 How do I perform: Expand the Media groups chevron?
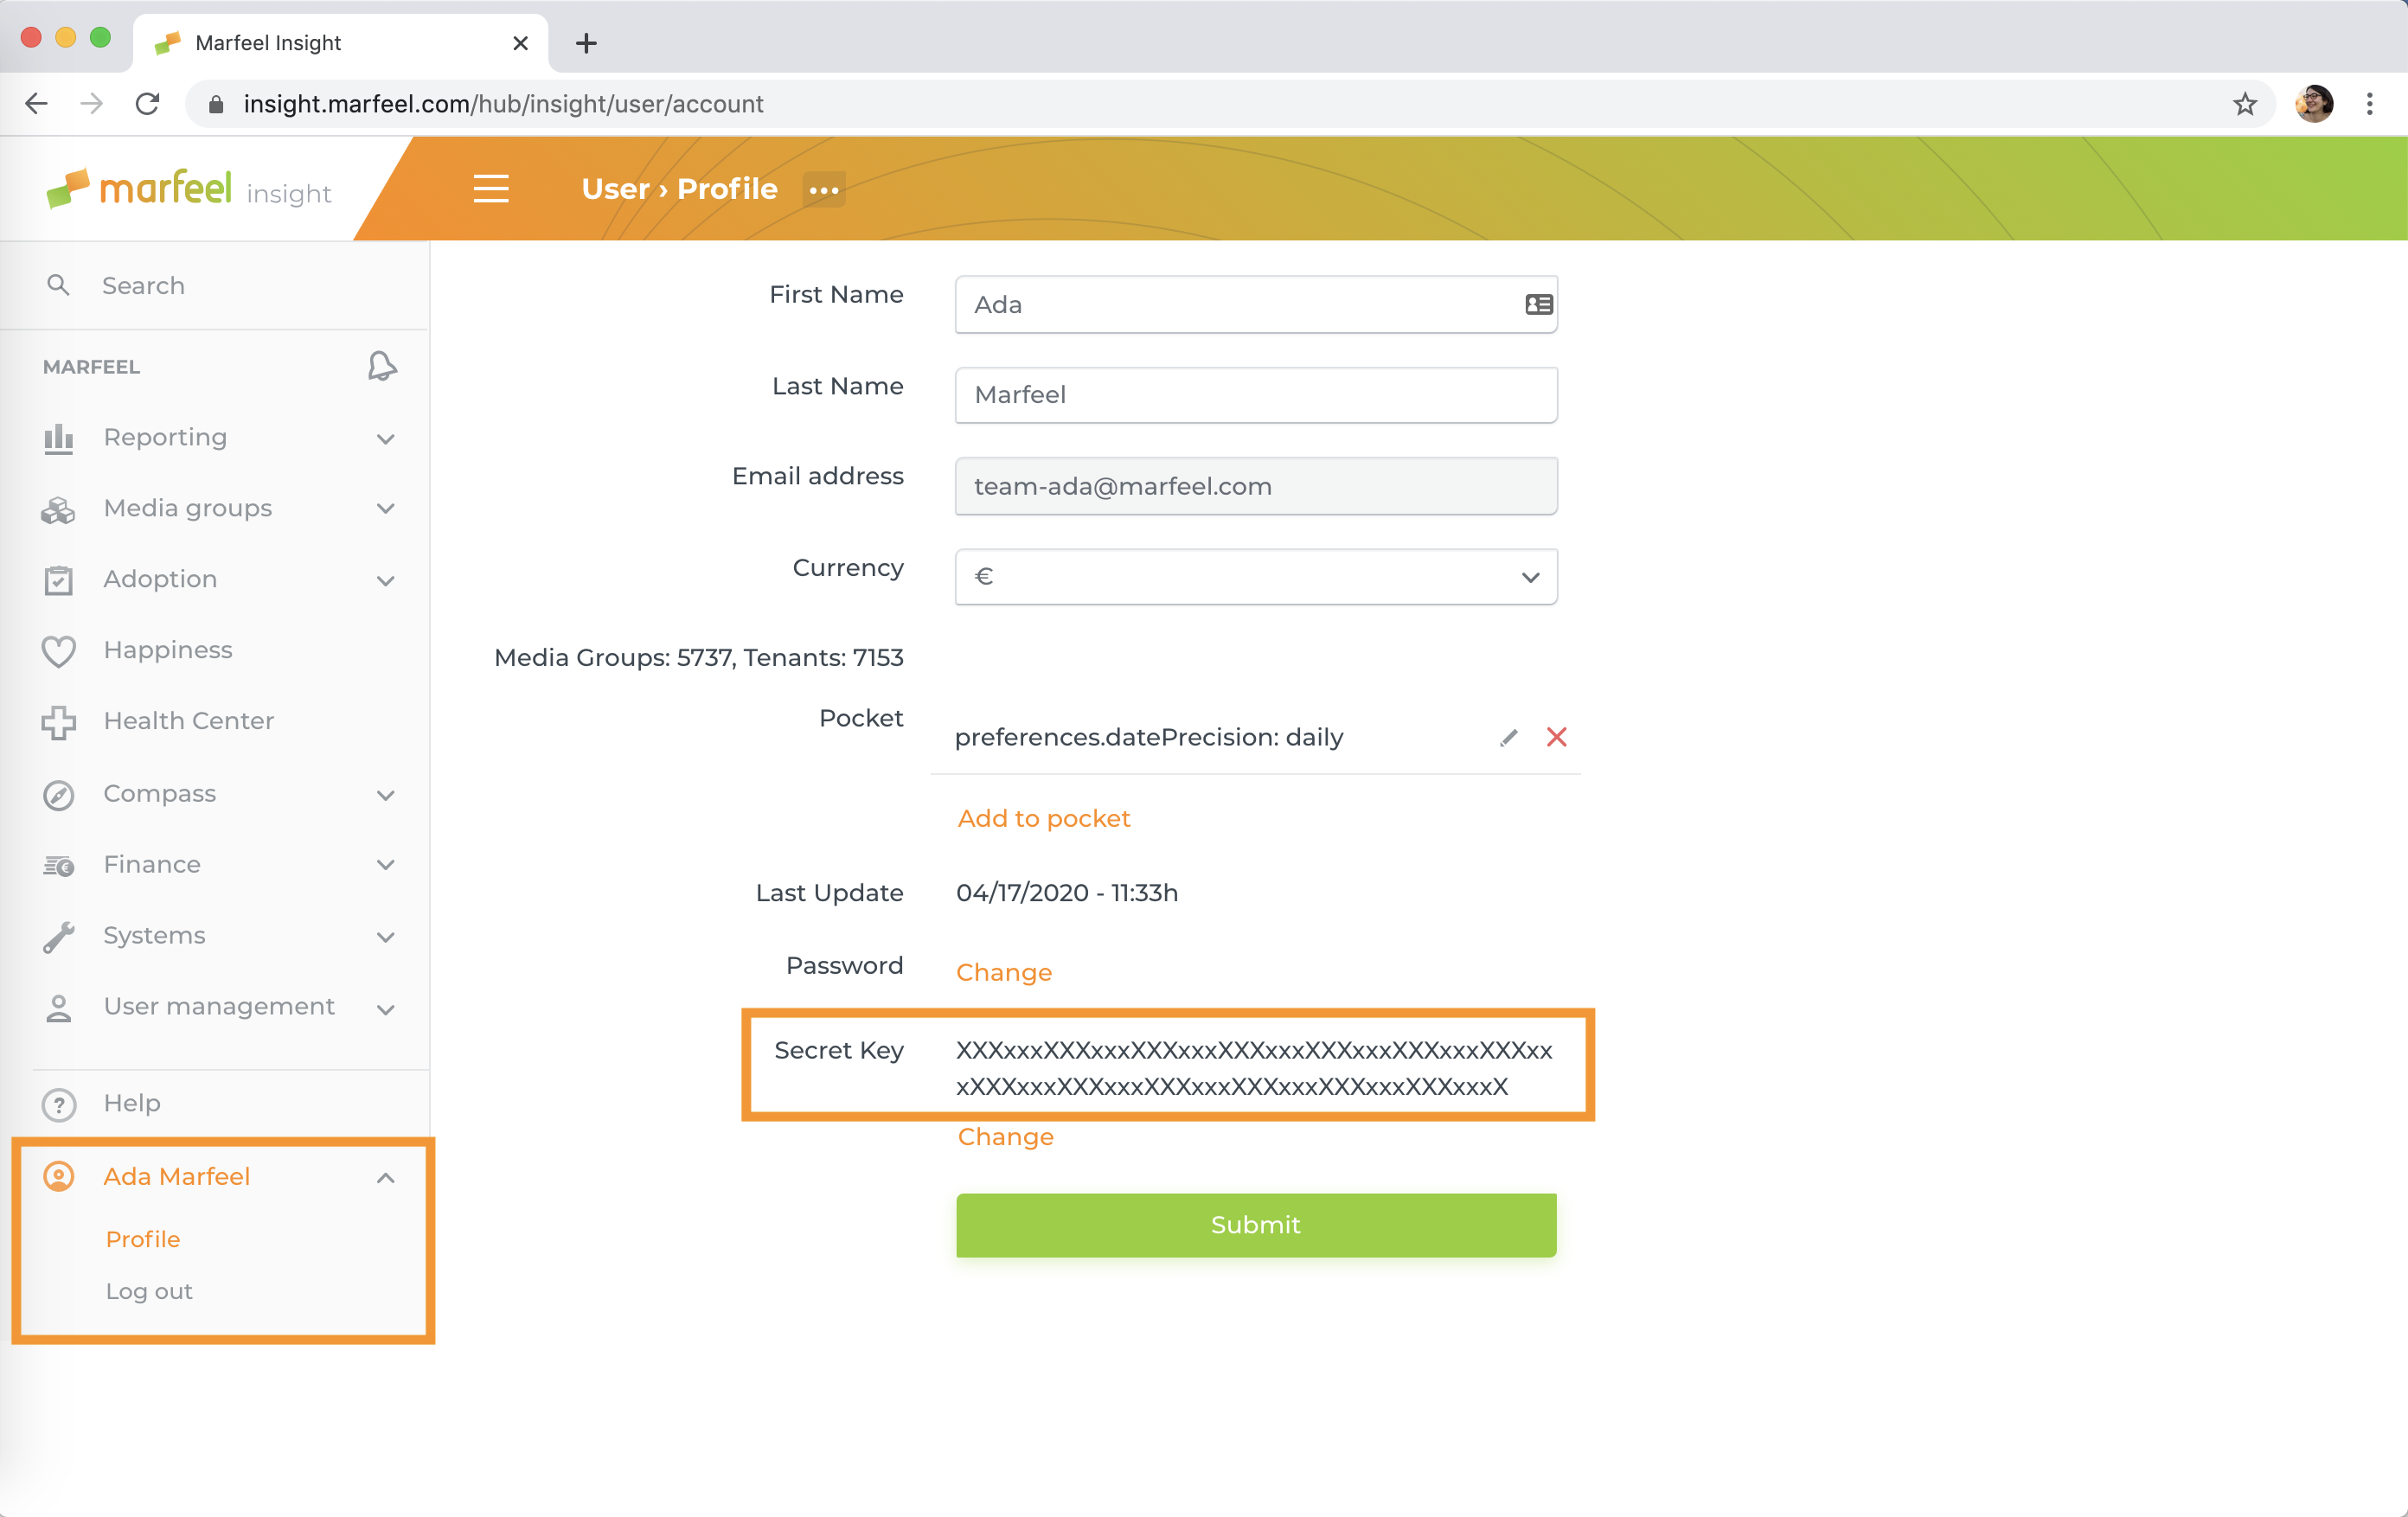[x=386, y=509]
